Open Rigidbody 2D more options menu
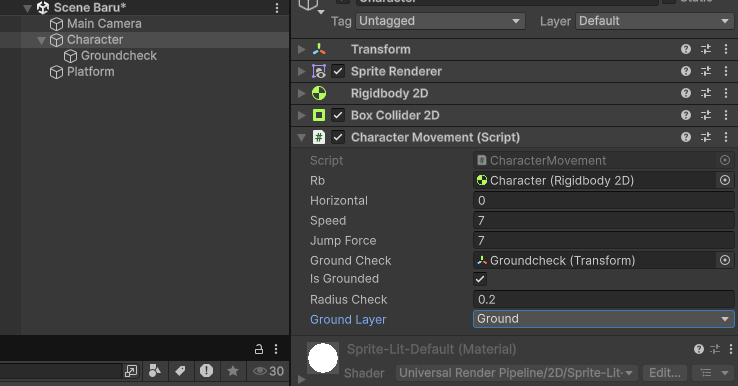Image resolution: width=738 pixels, height=386 pixels. coord(726,93)
